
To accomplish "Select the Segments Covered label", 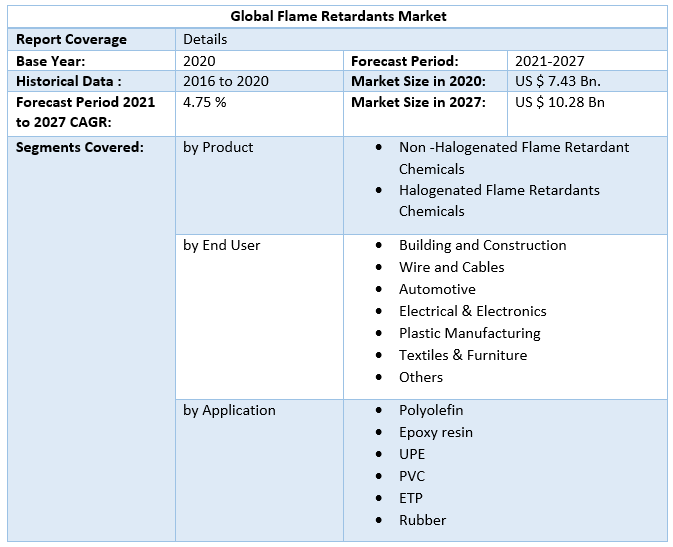I will click(x=80, y=147).
